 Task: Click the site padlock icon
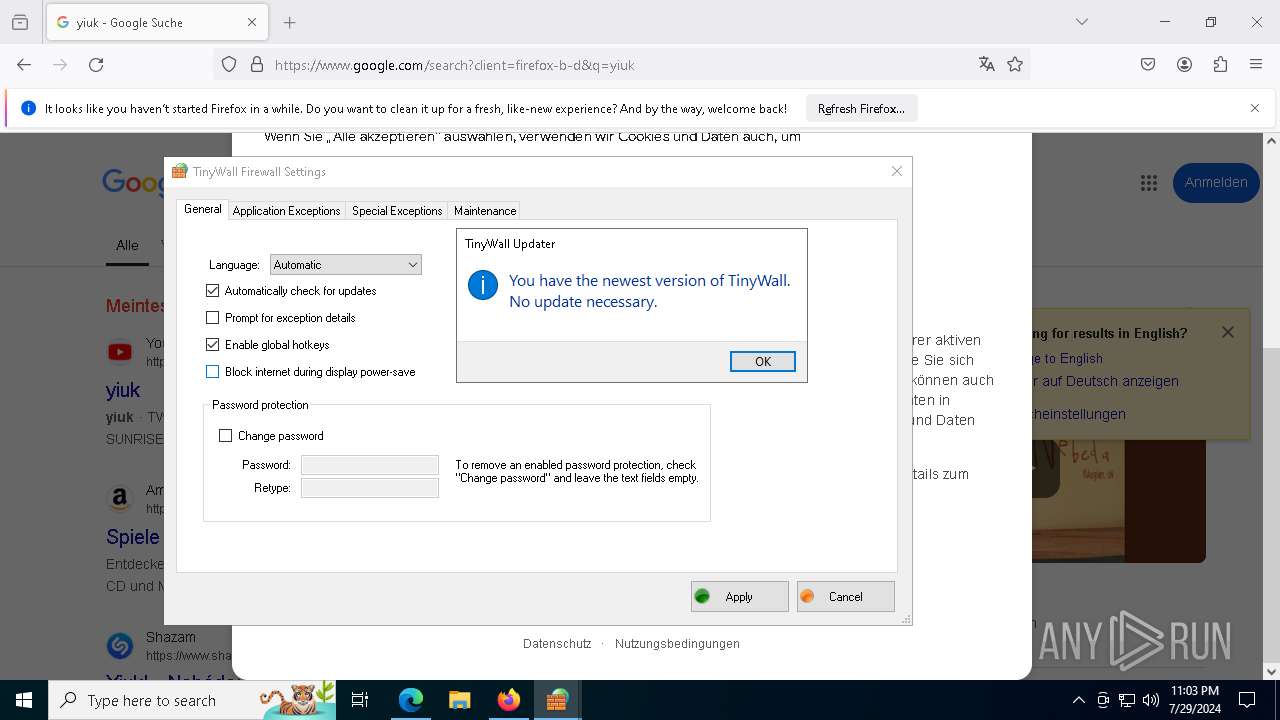pos(257,64)
